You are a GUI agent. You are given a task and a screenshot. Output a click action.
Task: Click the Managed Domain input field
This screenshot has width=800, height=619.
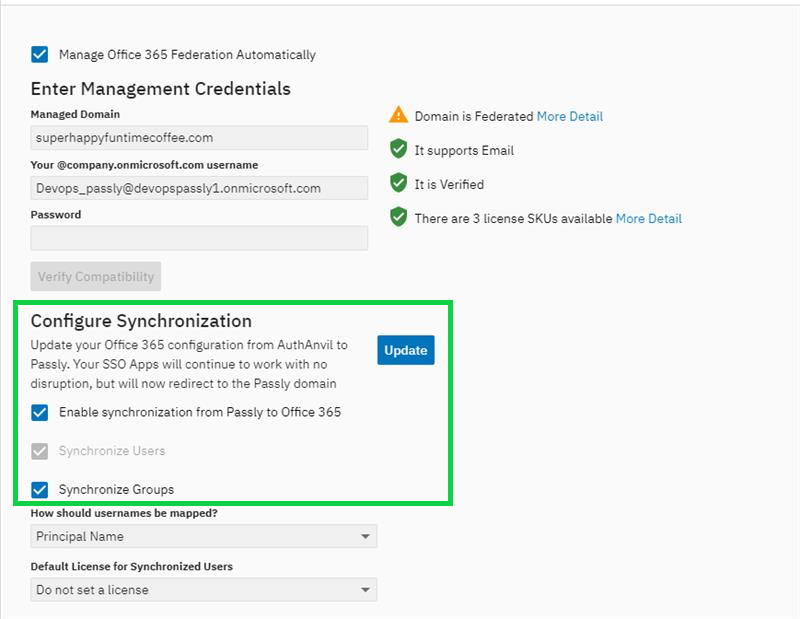click(x=199, y=138)
